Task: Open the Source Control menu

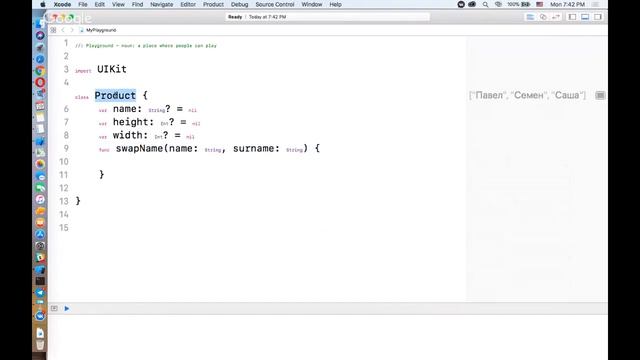Action: 275,4
